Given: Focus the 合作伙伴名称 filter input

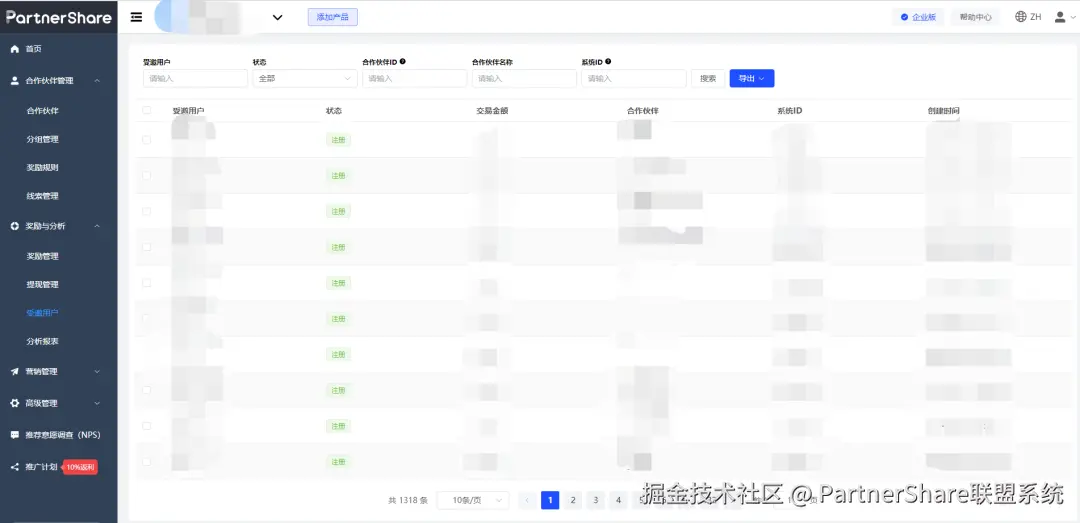Looking at the screenshot, I should coord(524,79).
